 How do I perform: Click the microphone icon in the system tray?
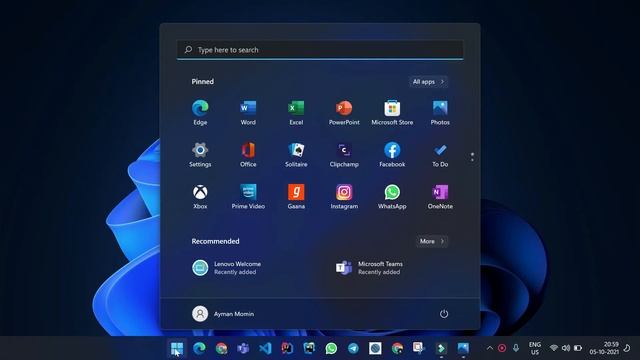(x=516, y=348)
